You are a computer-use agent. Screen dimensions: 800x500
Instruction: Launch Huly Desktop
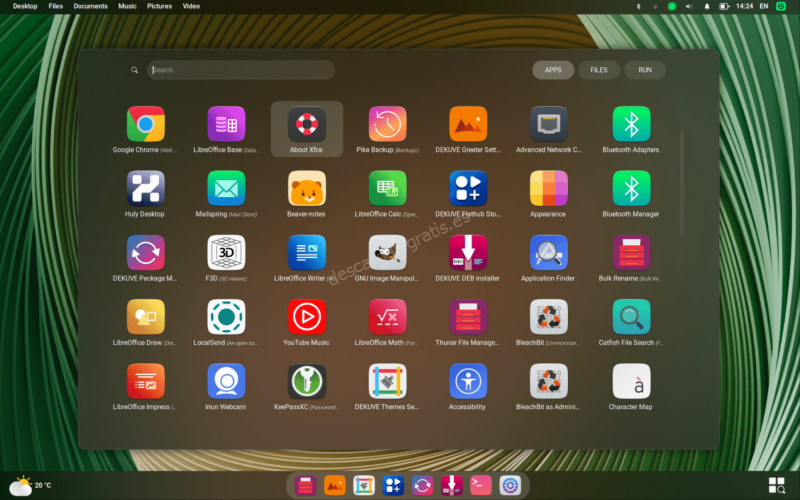coord(145,188)
